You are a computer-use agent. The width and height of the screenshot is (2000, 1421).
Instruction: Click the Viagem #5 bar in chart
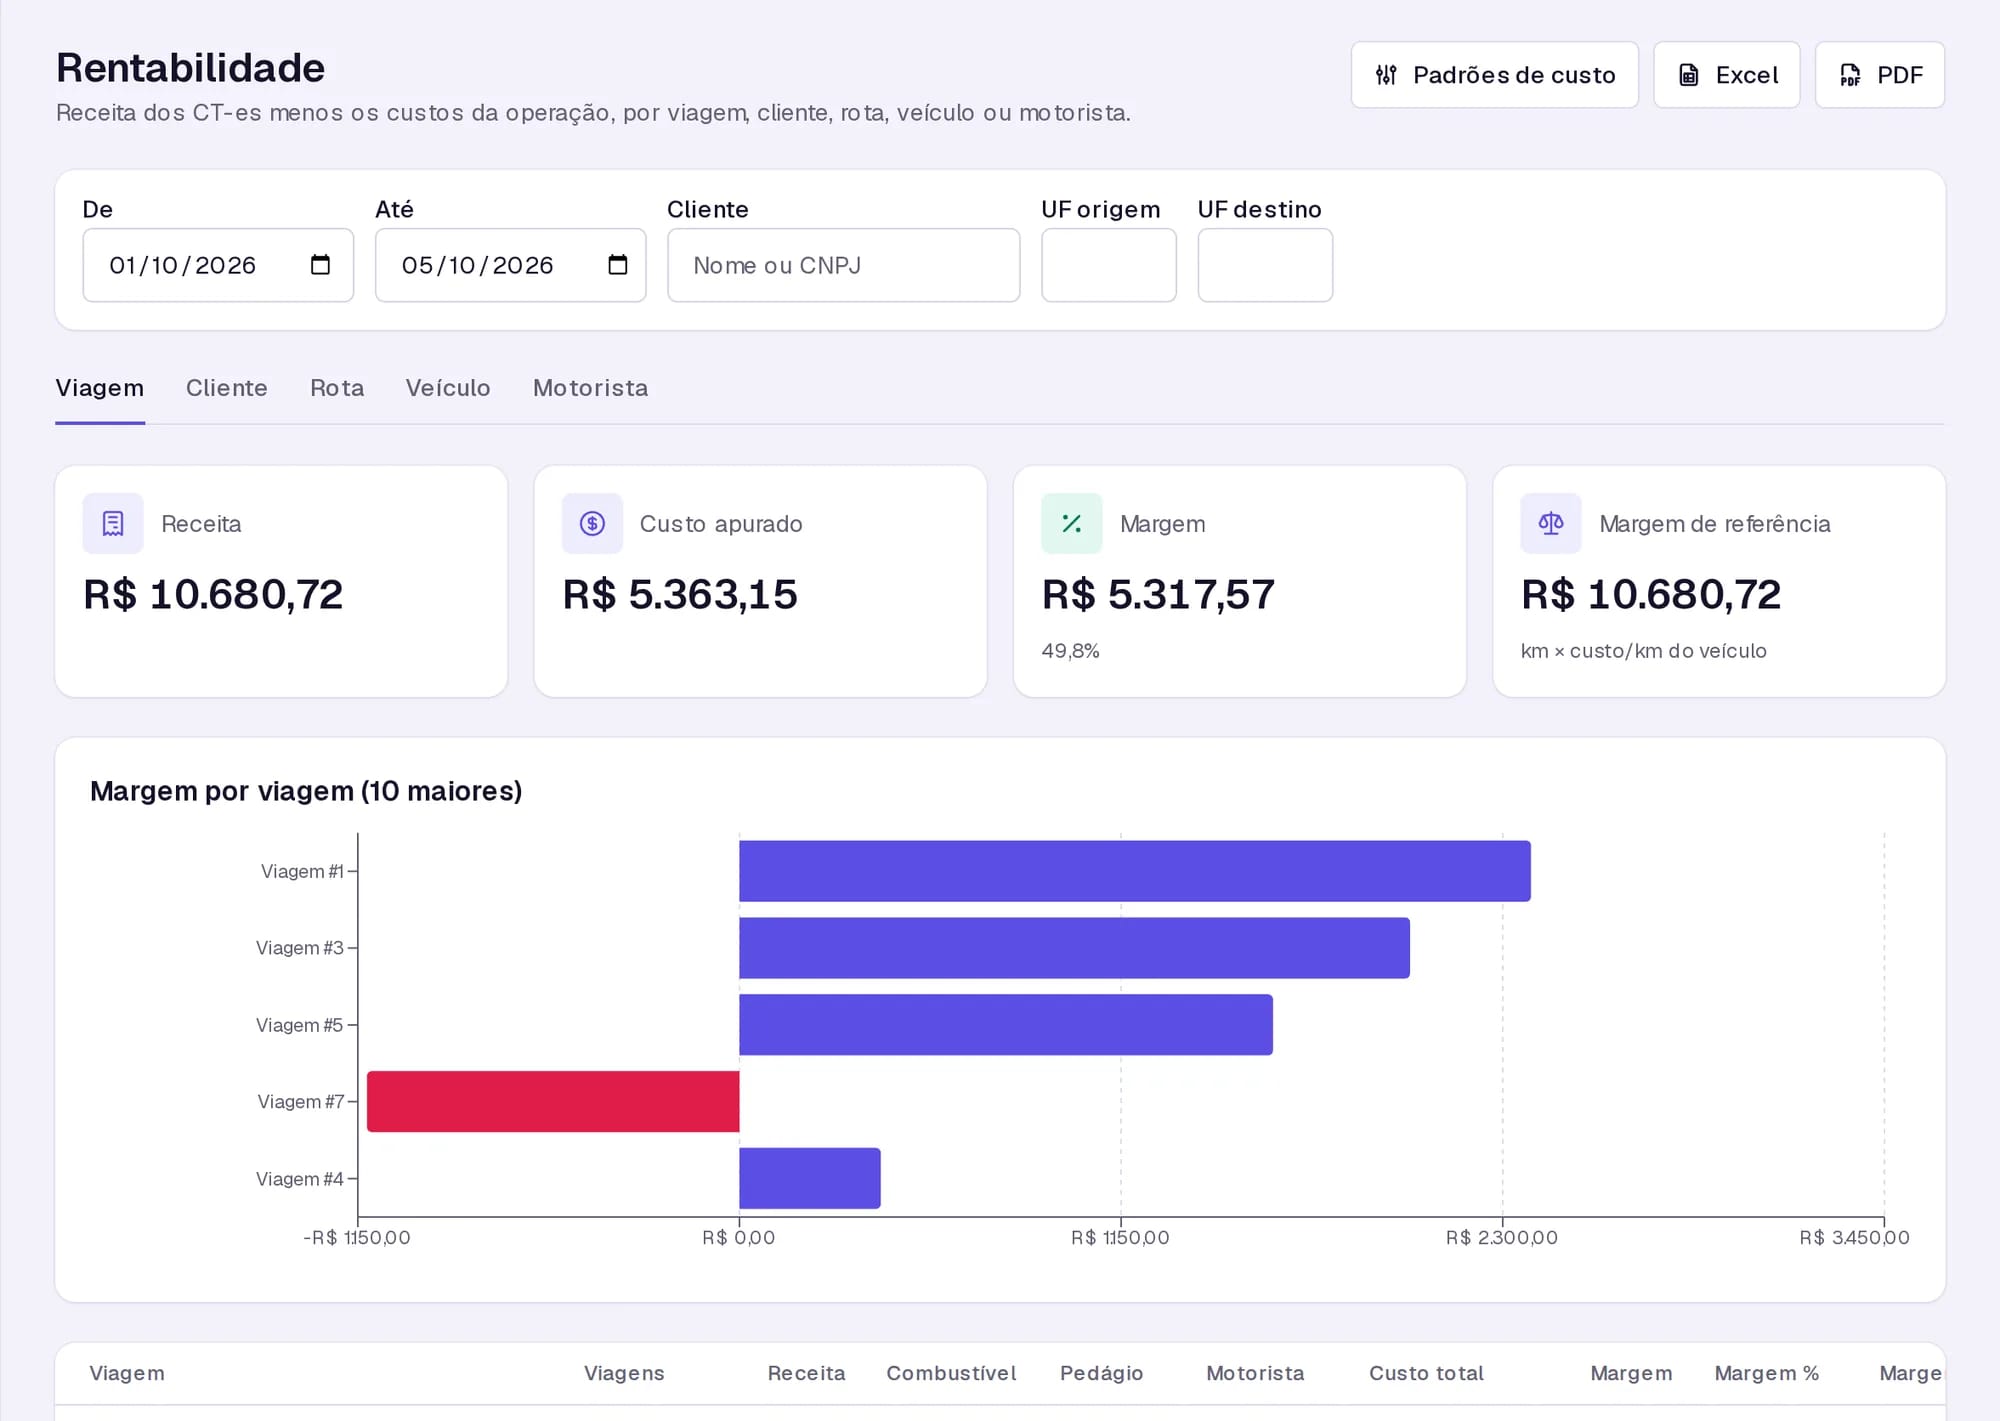click(x=1006, y=1025)
